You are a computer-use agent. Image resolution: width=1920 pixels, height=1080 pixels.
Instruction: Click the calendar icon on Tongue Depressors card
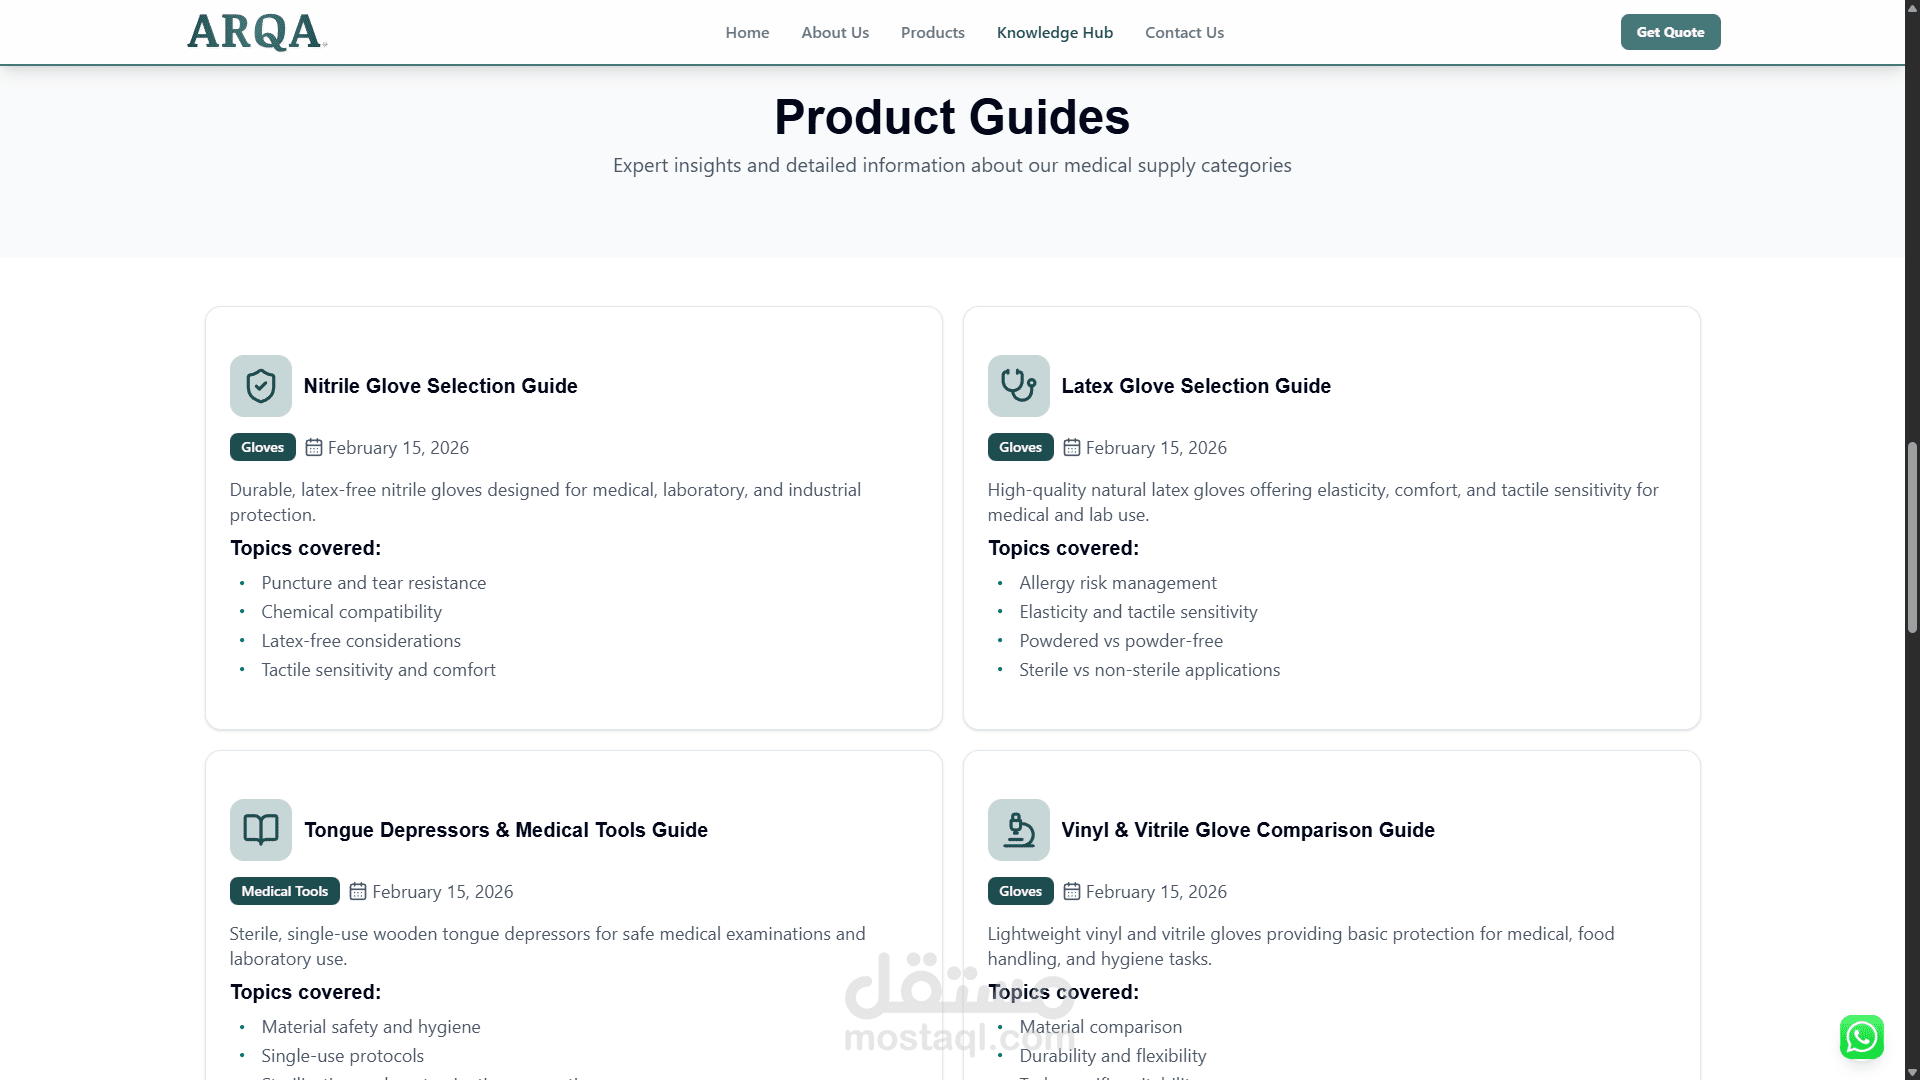(357, 891)
